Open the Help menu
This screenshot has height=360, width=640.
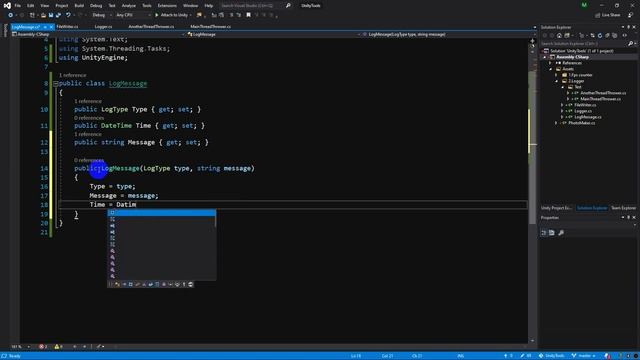click(209, 6)
